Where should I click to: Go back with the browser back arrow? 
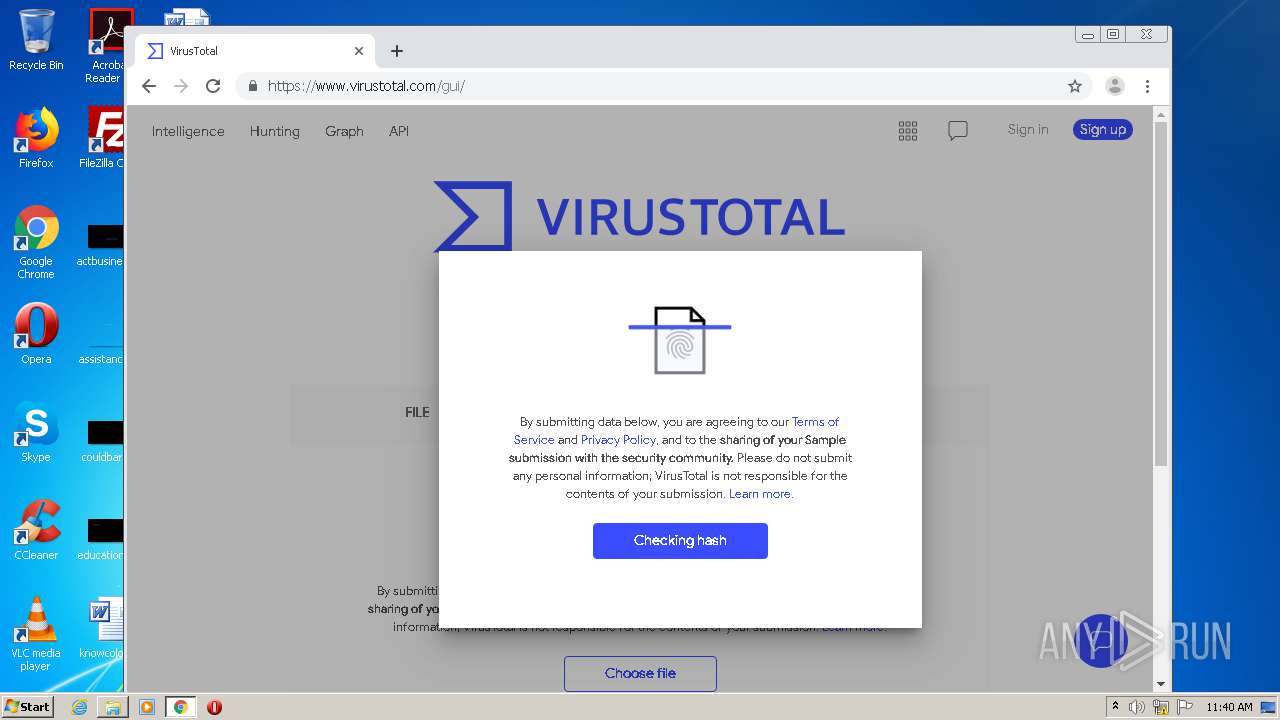click(149, 86)
